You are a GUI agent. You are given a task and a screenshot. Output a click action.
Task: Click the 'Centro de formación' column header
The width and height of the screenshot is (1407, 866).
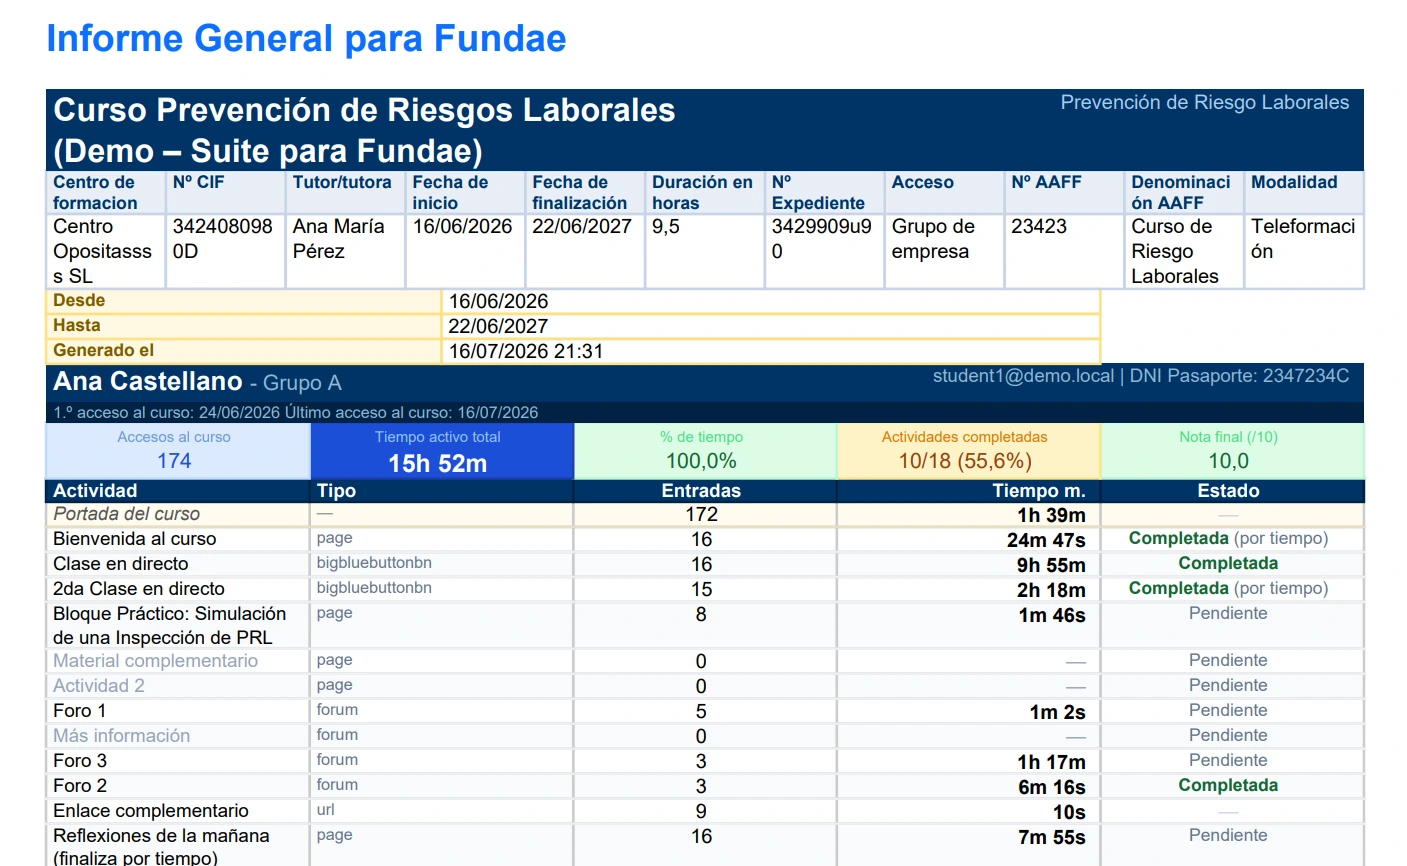105,192
